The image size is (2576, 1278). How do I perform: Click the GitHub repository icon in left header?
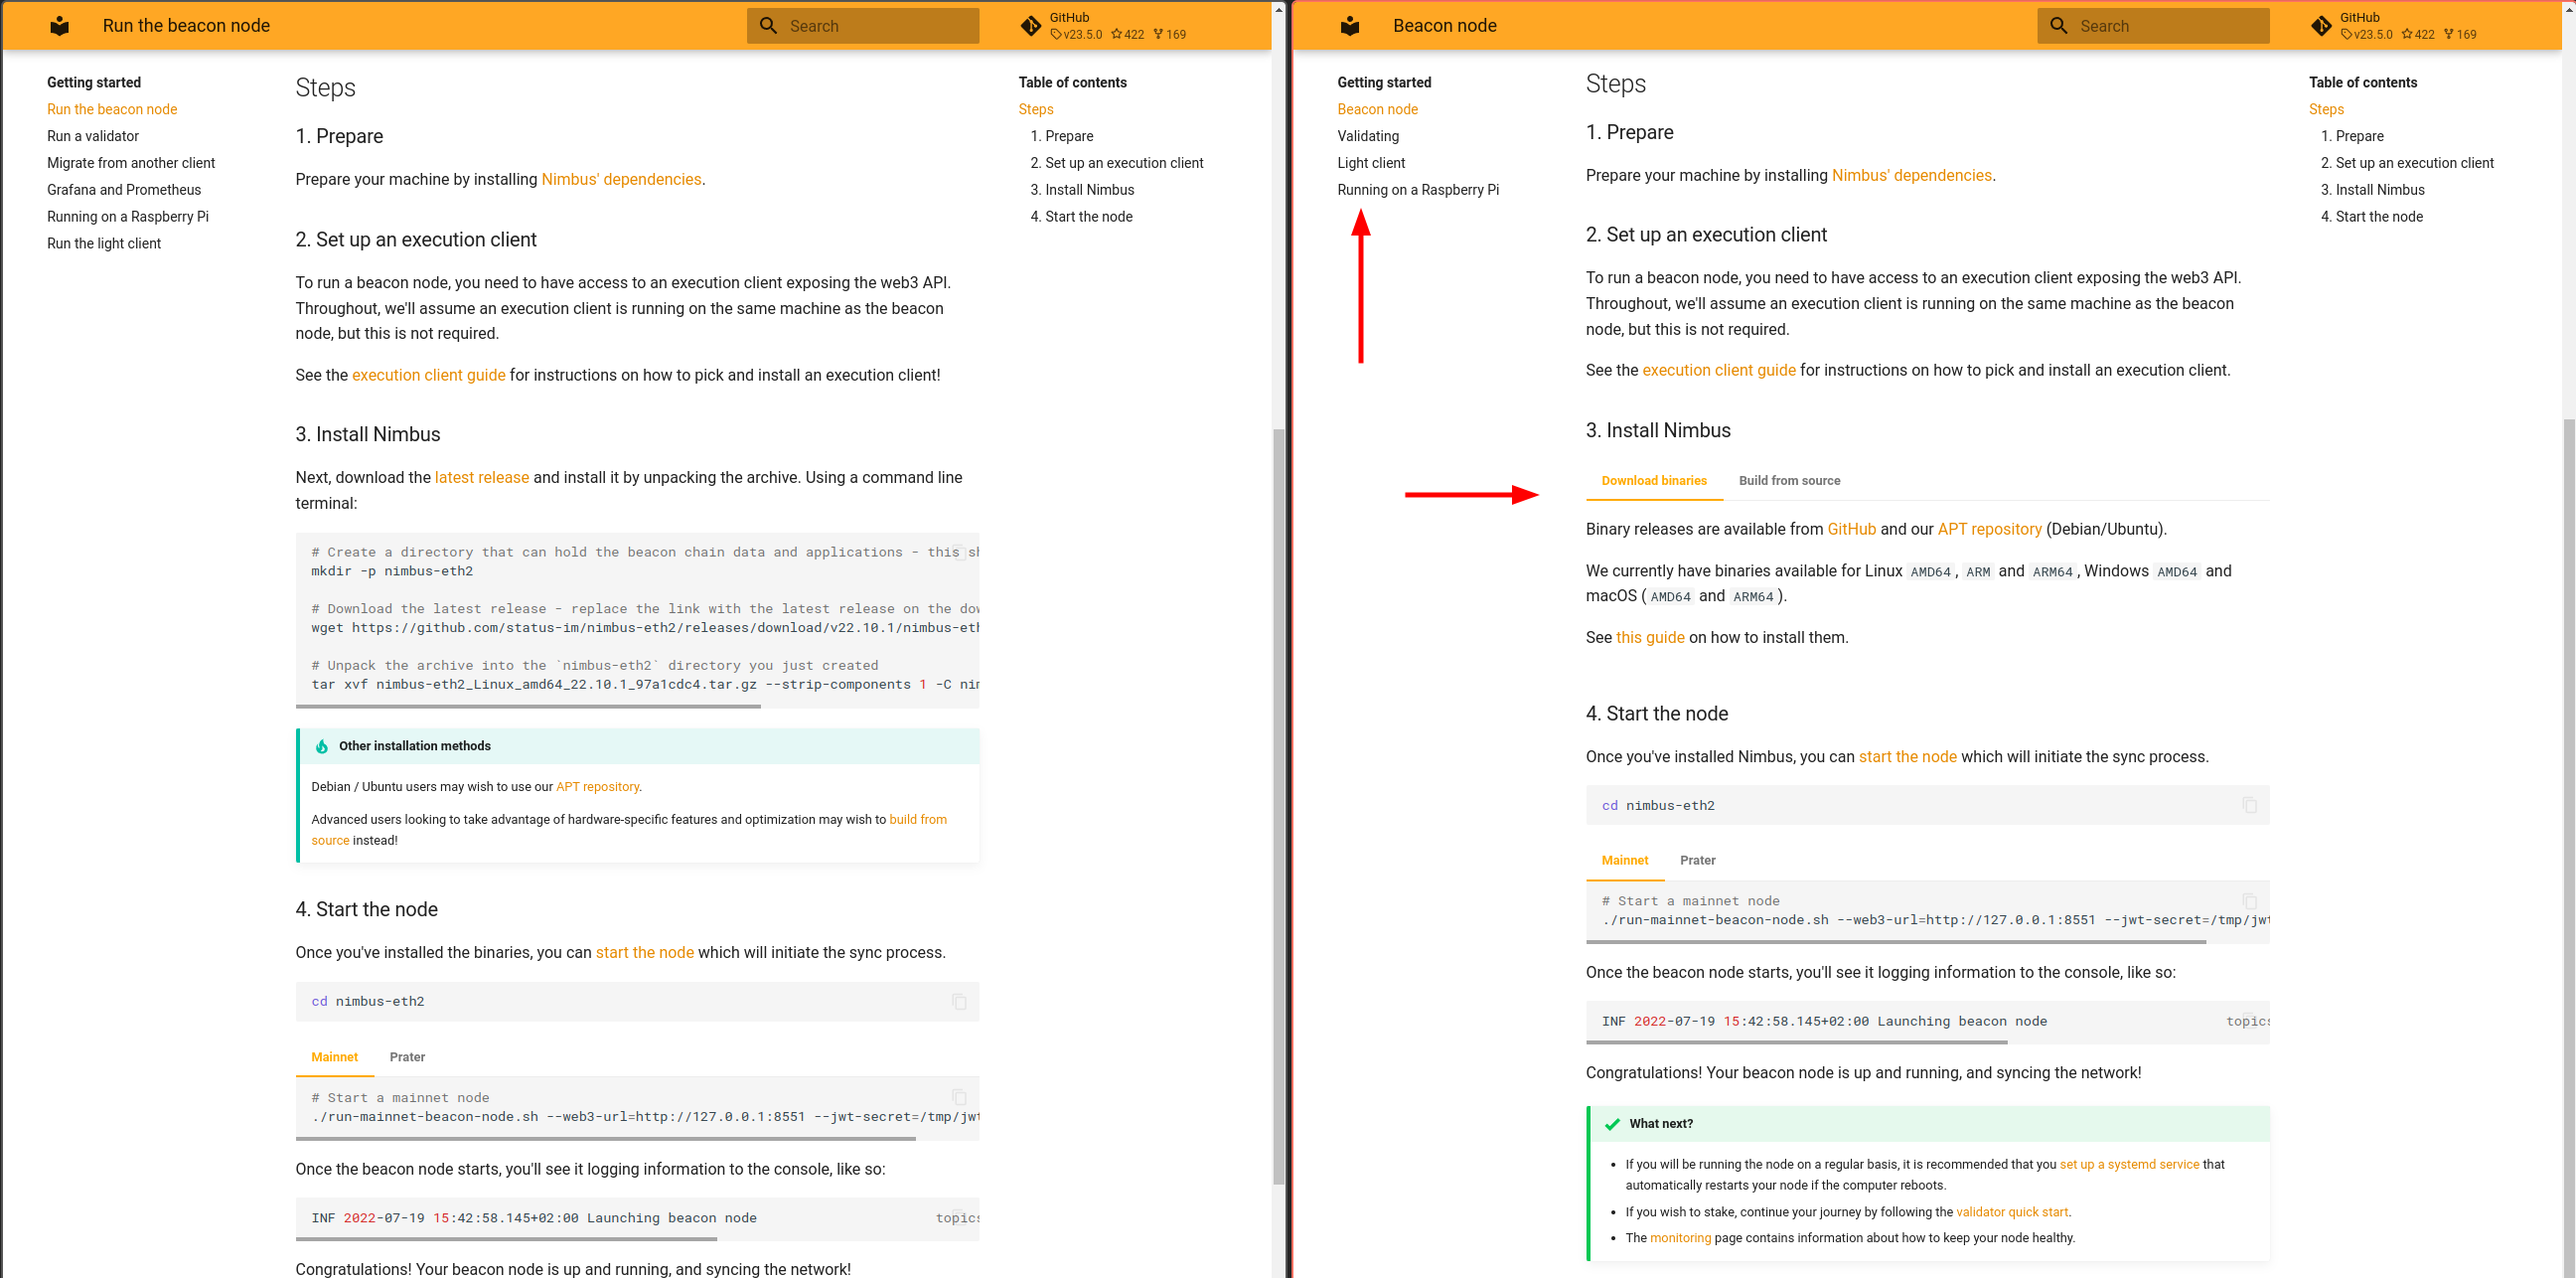click(x=1031, y=26)
